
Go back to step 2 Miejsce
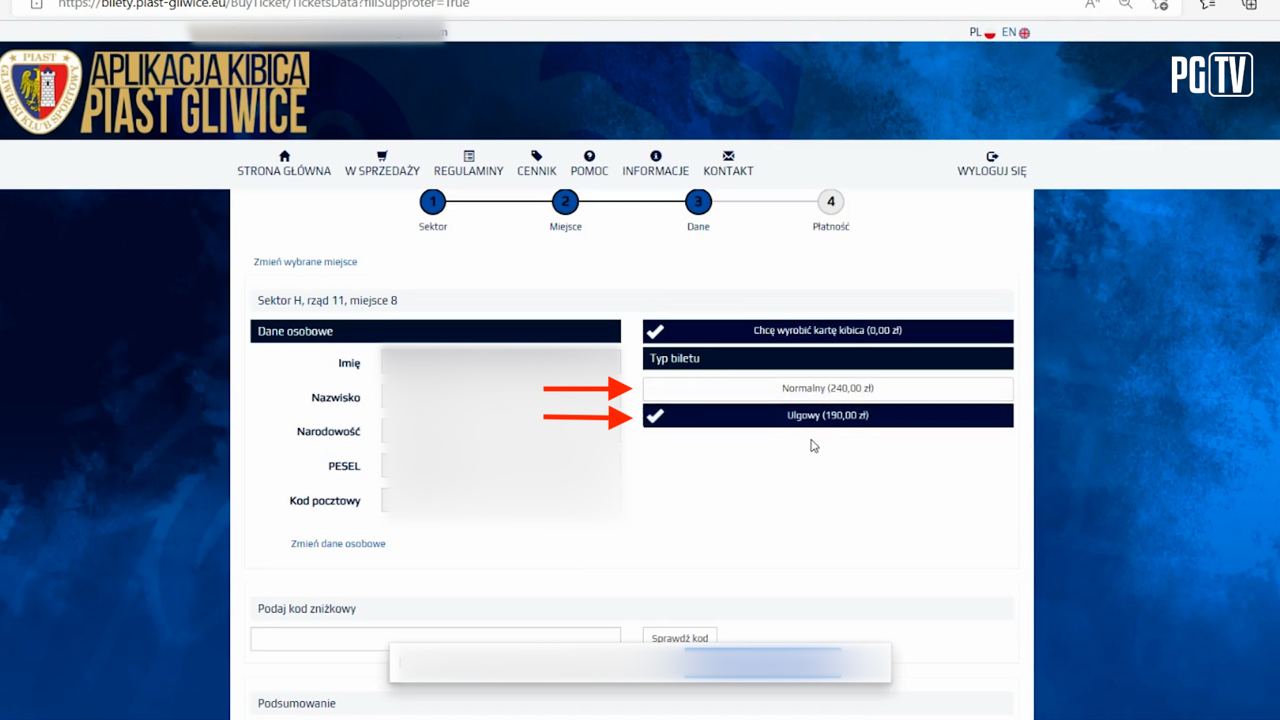pyautogui.click(x=565, y=202)
